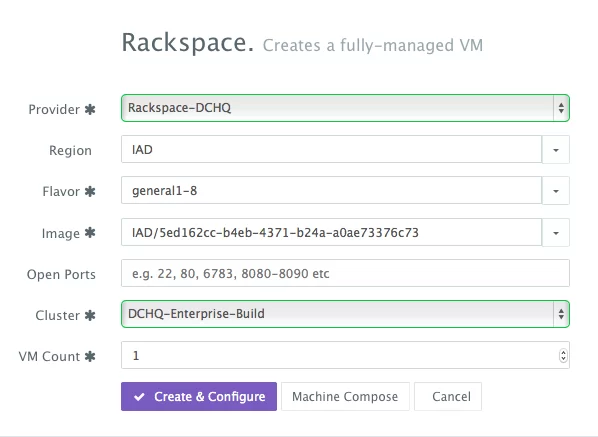Click the Flavor field showing general1-8
This screenshot has height=437, width=598.
click(x=331, y=190)
